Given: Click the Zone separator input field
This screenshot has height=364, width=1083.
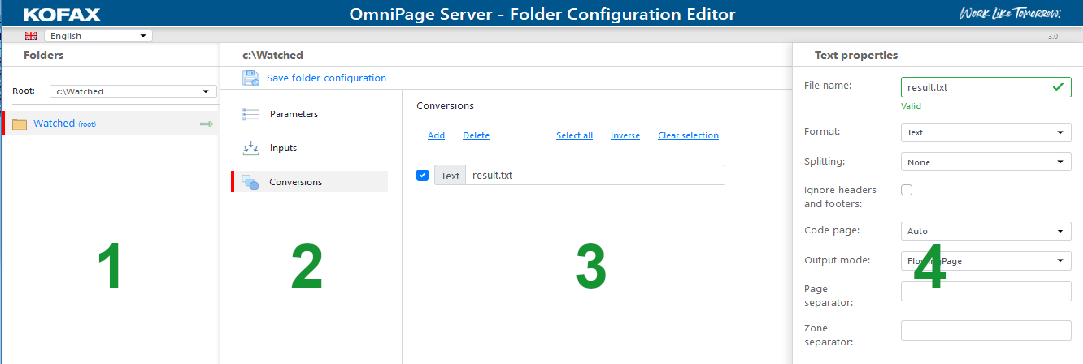Looking at the screenshot, I should point(986,330).
